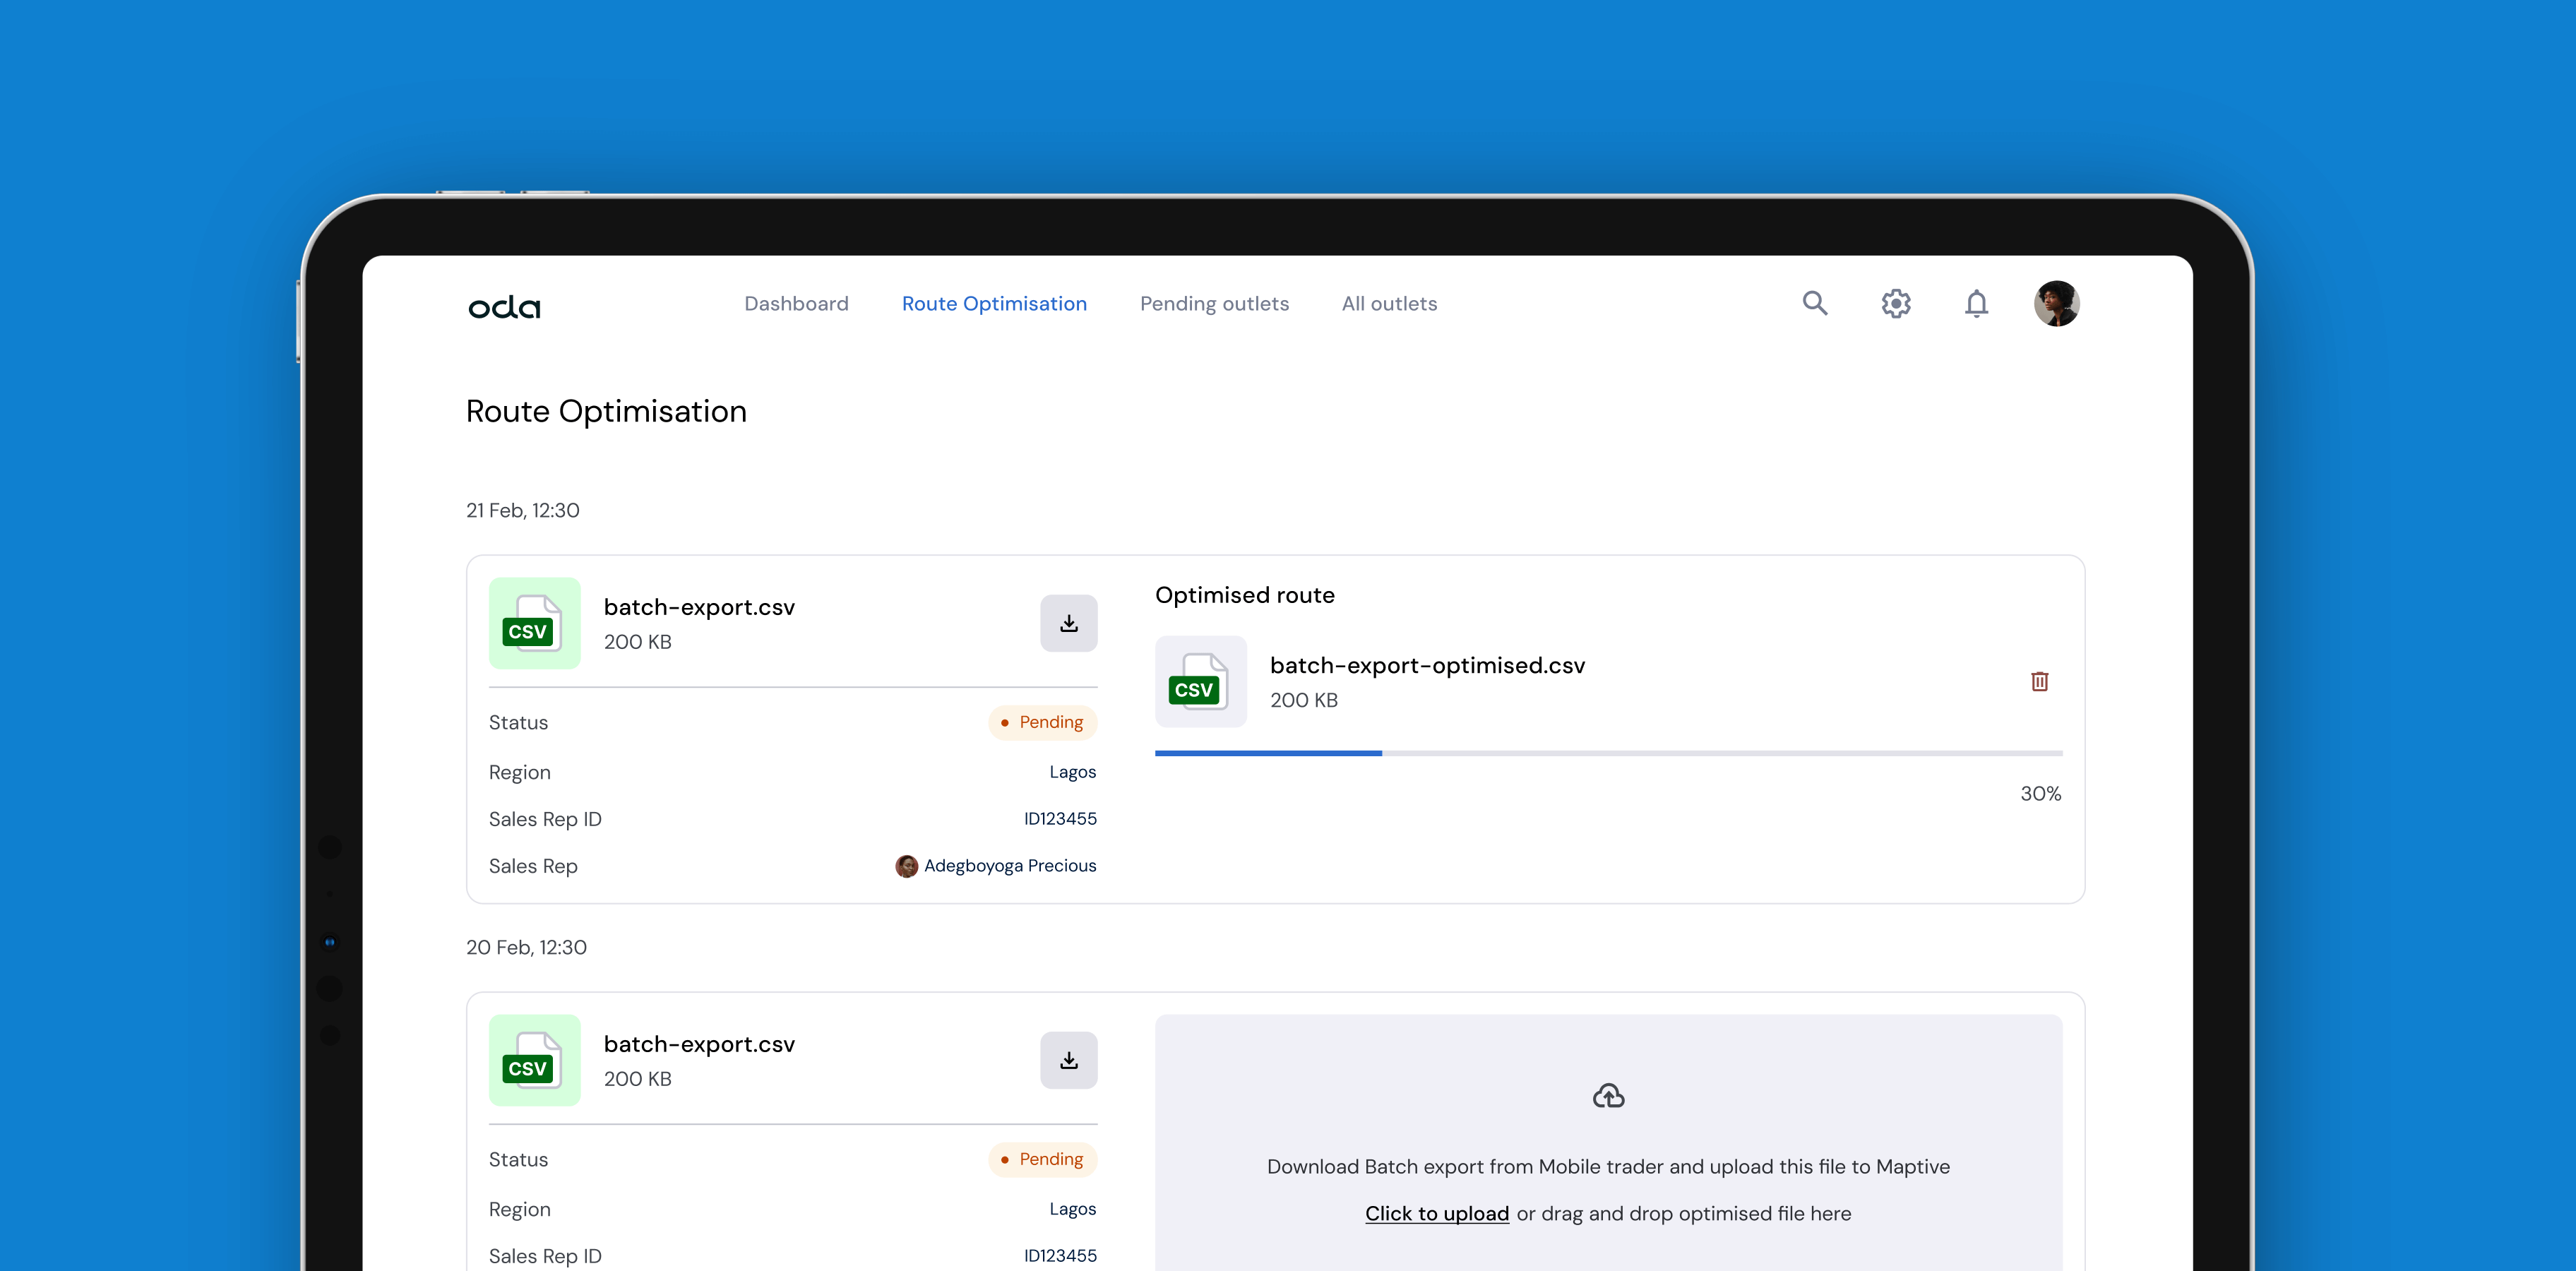Download the 20 Feb batch-export.csv file
Screen dimensions: 2576x1271
tap(1068, 1060)
